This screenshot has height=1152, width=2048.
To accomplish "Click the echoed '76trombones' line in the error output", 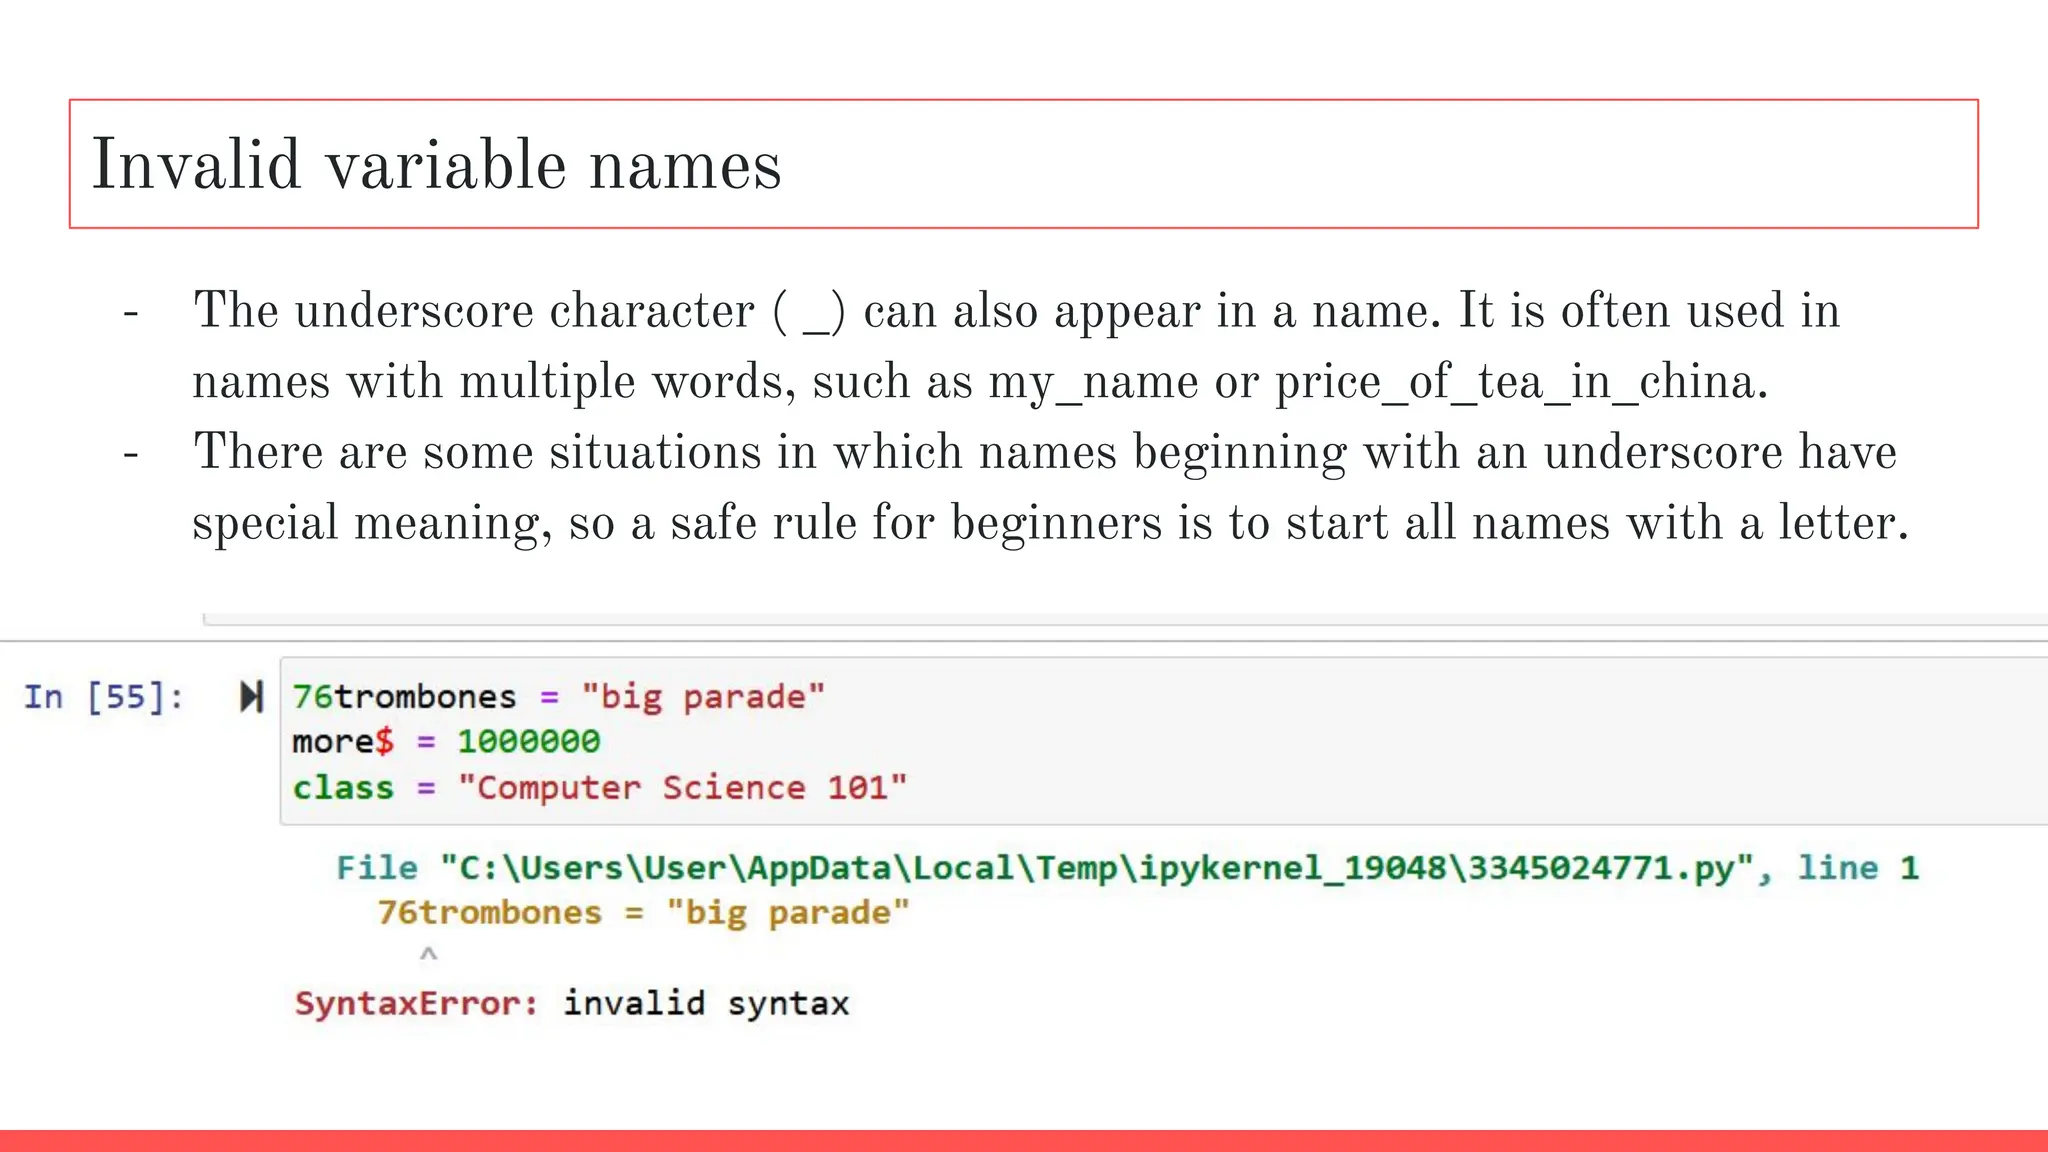I will [x=644, y=913].
